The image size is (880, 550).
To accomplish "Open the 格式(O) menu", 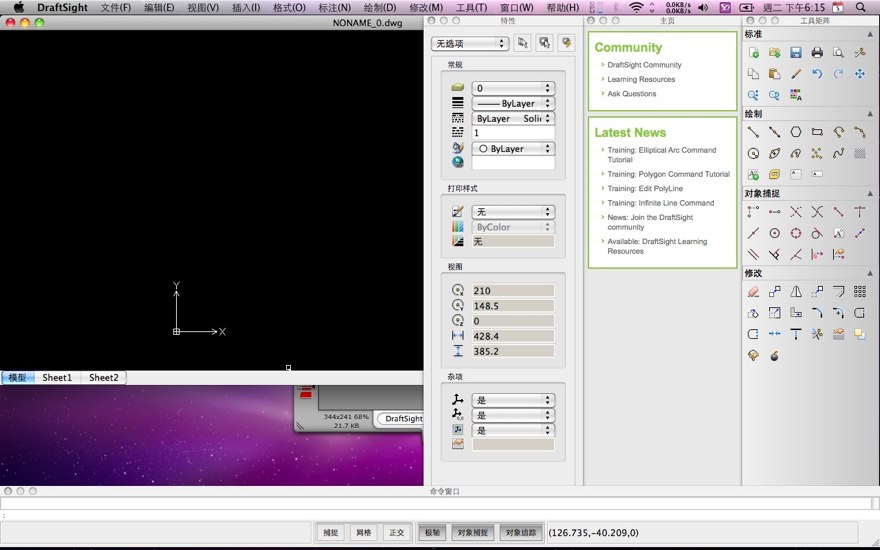I will coord(289,7).
